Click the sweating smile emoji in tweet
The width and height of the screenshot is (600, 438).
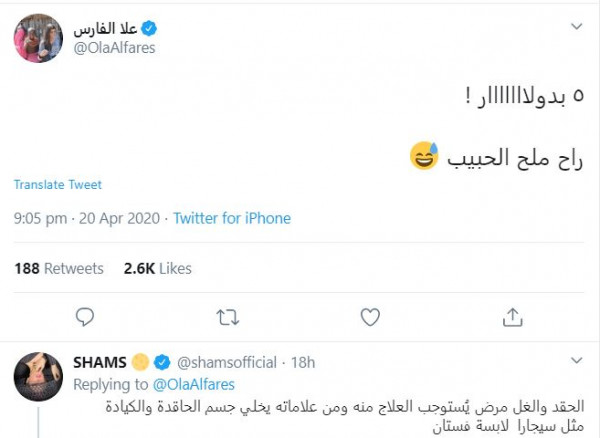point(424,156)
